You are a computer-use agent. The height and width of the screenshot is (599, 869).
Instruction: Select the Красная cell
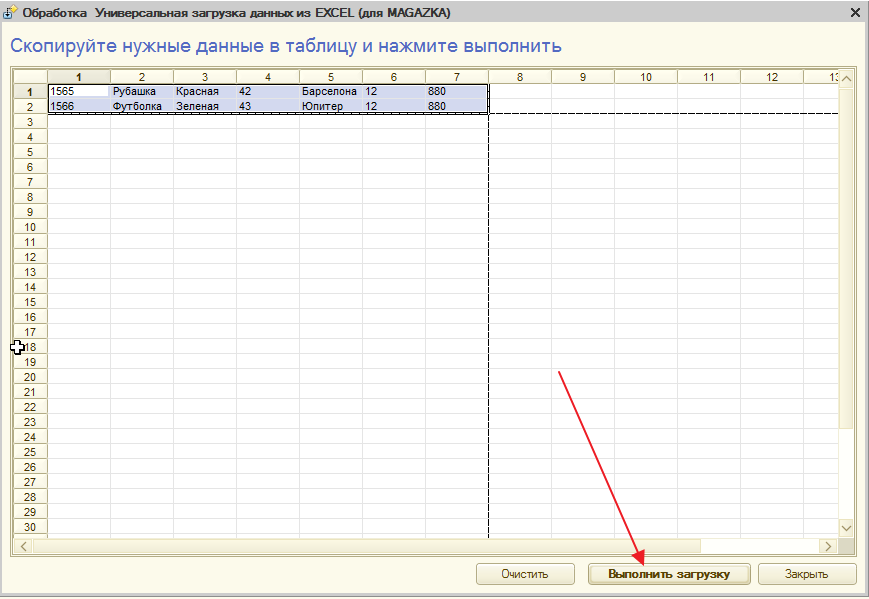205,91
